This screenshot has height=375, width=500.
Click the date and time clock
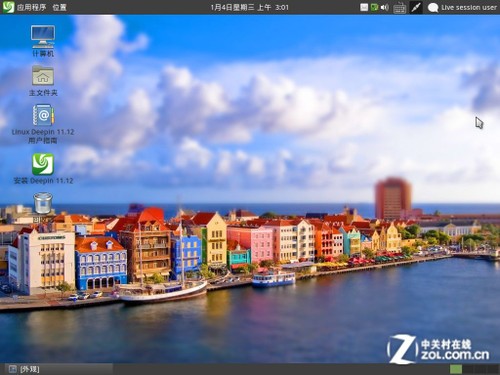click(249, 7)
